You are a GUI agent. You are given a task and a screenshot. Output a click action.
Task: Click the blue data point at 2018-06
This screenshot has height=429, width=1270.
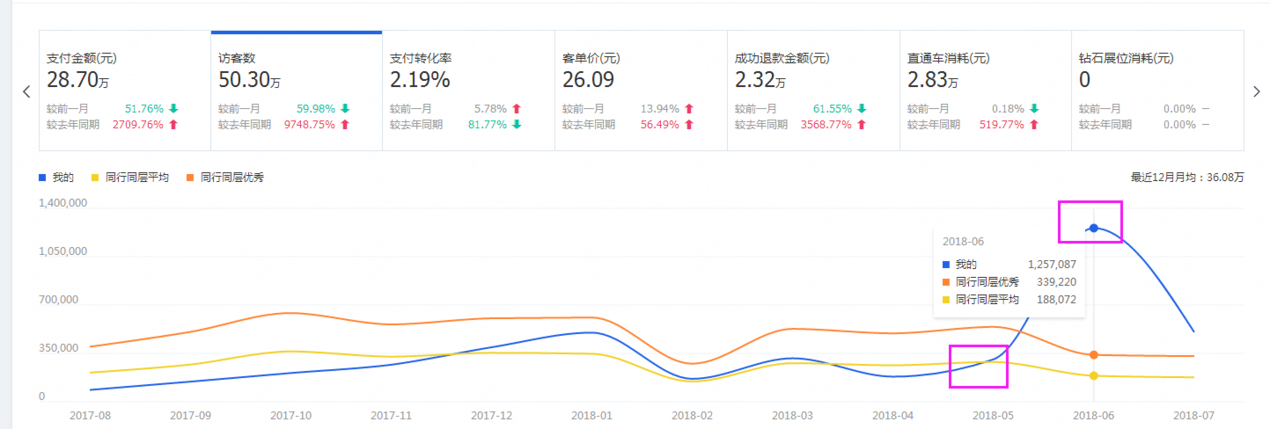(x=1094, y=228)
